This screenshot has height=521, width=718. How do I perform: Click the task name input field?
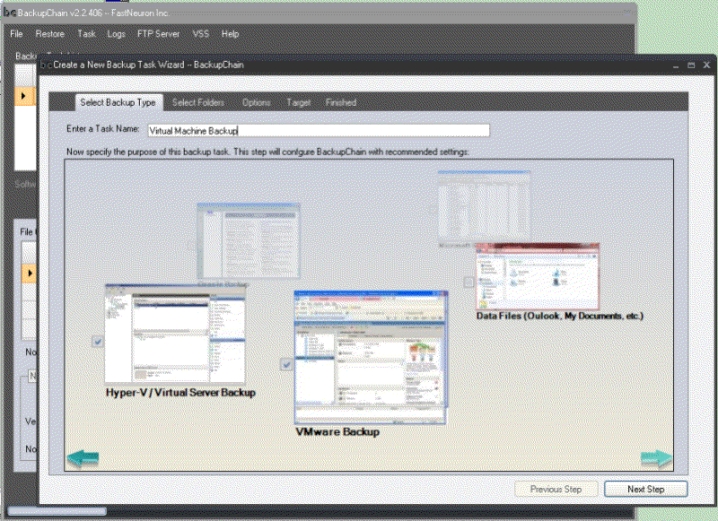[x=318, y=130]
